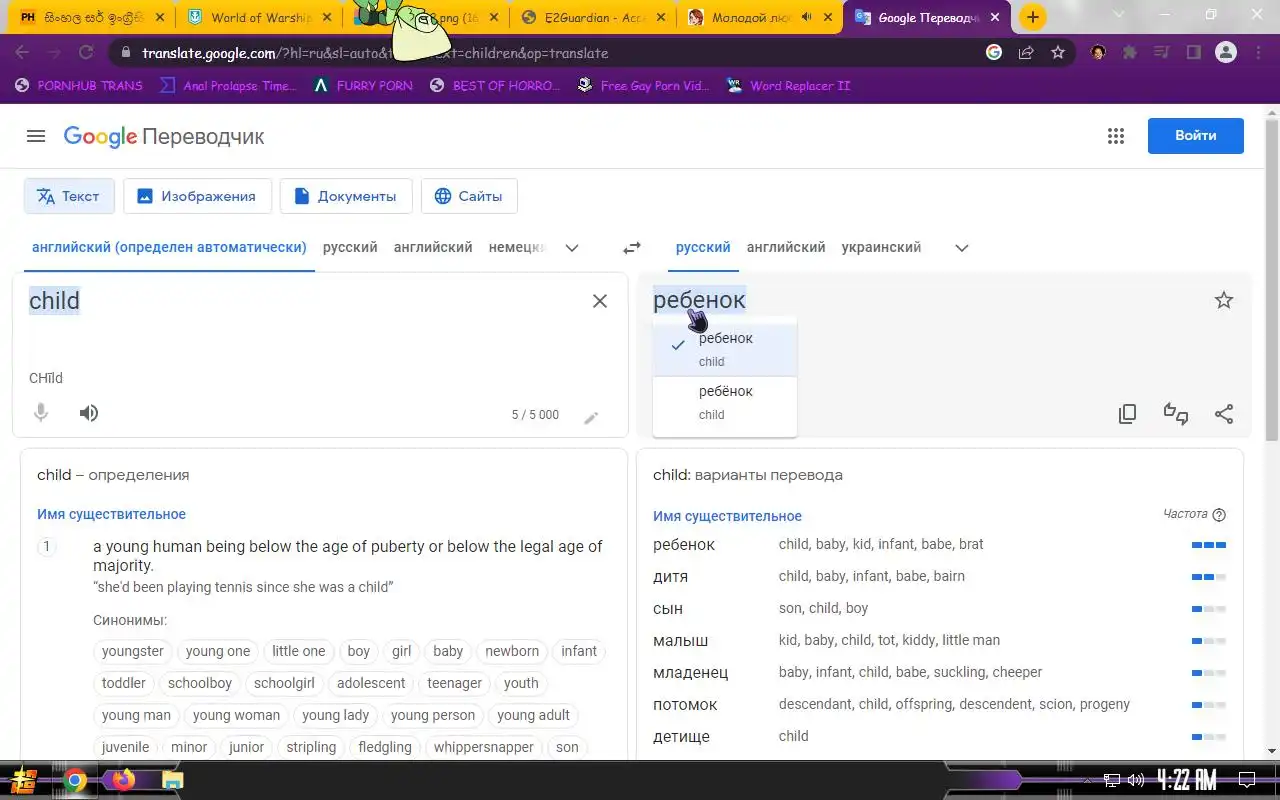Copy the translation to clipboard
This screenshot has width=1280, height=800.
click(x=1127, y=414)
